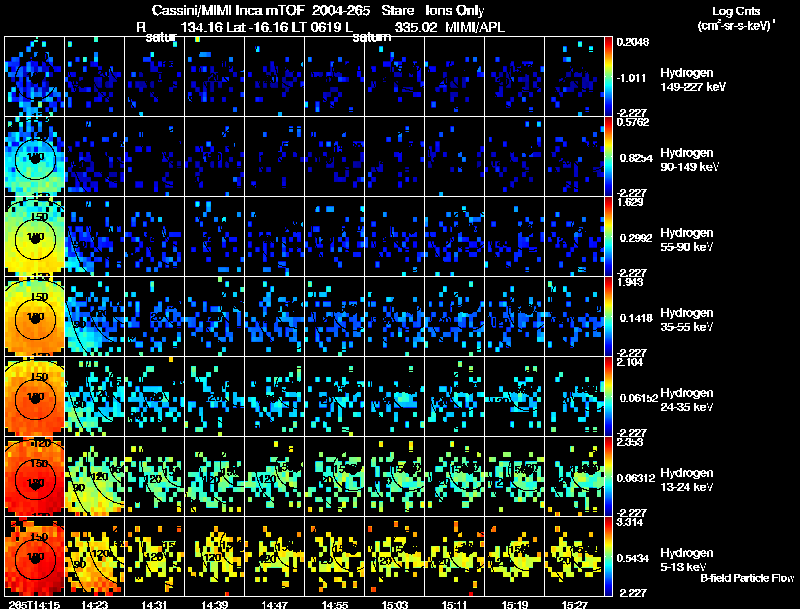Click the "LT 0619" local time text
Image resolution: width=800 pixels, height=609 pixels.
(x=315, y=27)
